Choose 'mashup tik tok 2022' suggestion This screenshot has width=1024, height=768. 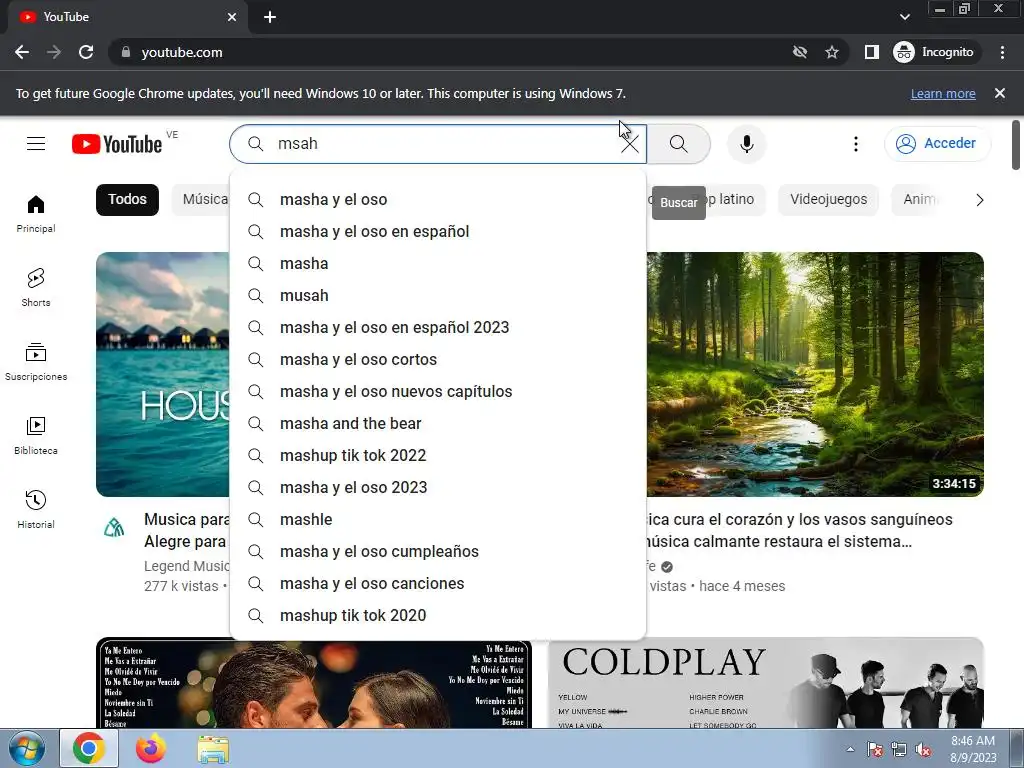click(438, 456)
